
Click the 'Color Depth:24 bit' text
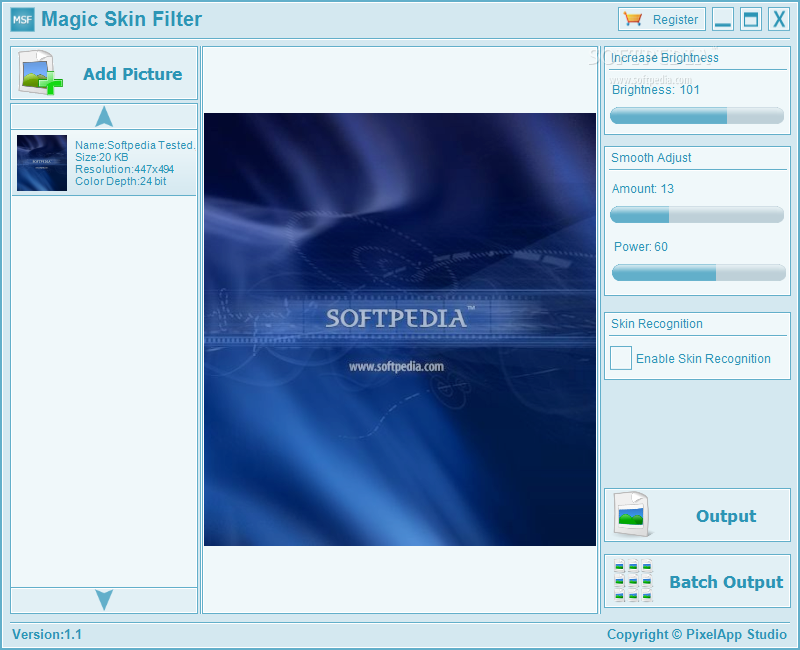click(x=120, y=181)
